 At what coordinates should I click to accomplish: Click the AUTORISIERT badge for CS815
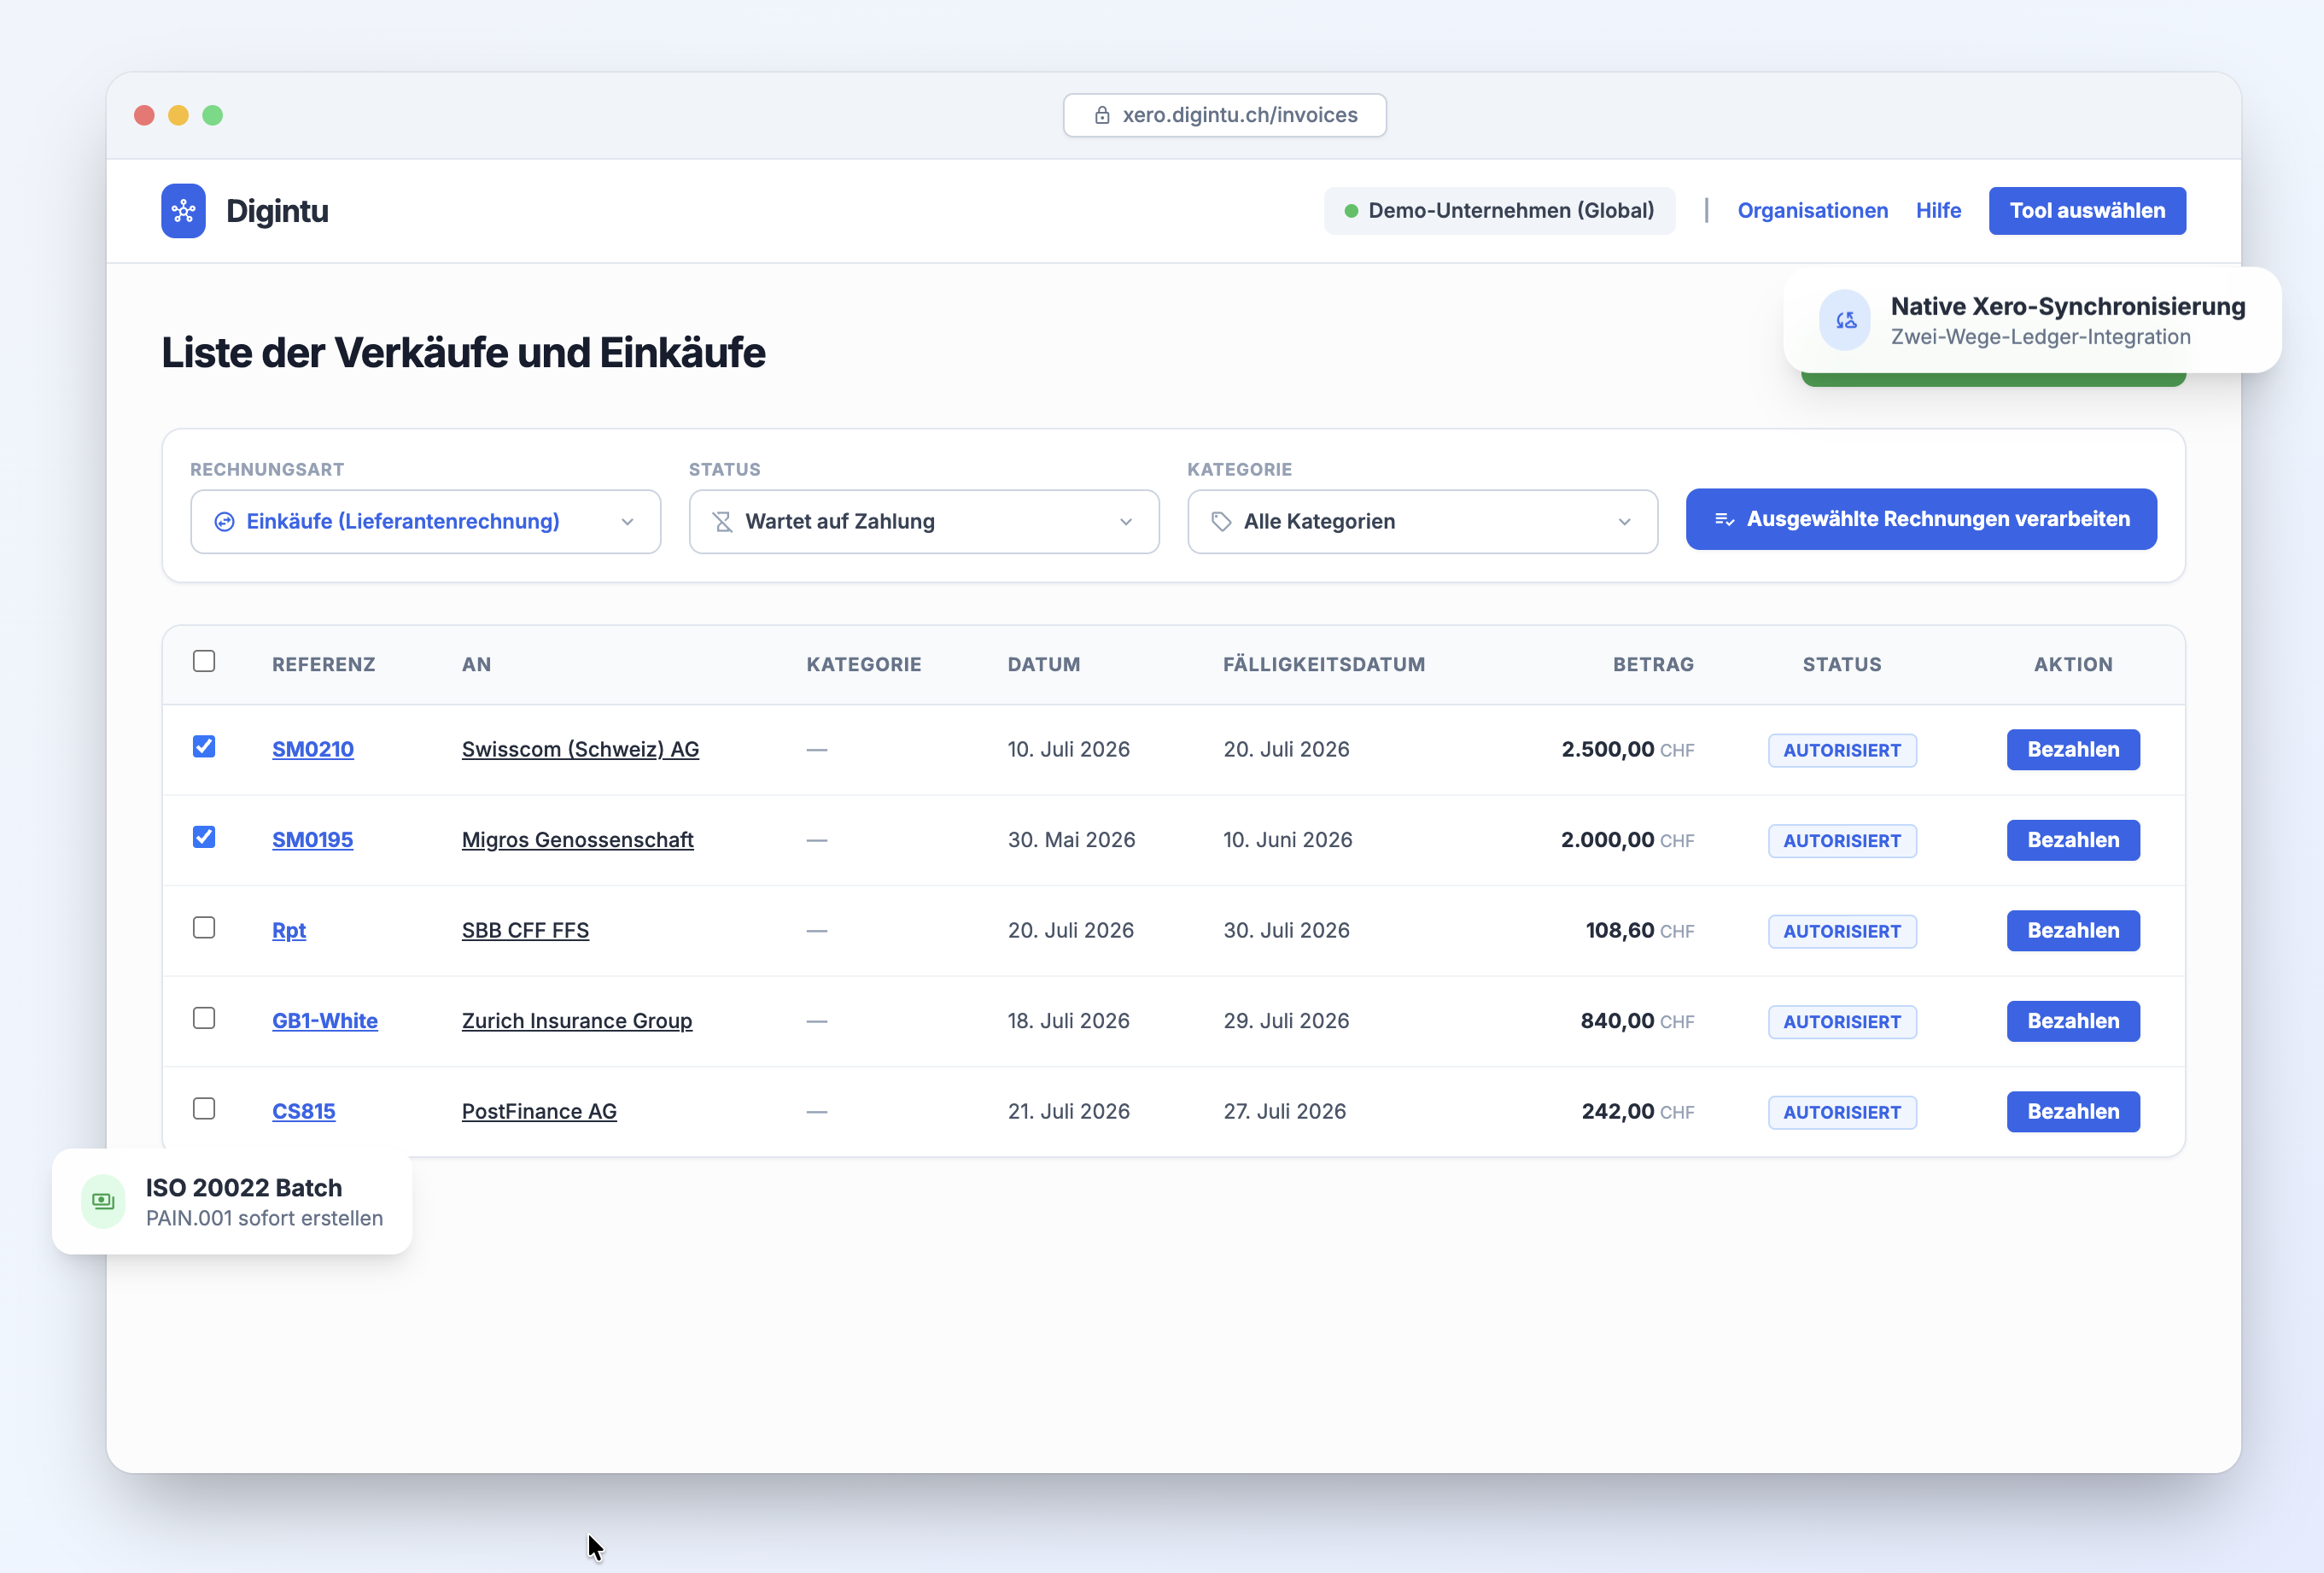(1842, 1113)
